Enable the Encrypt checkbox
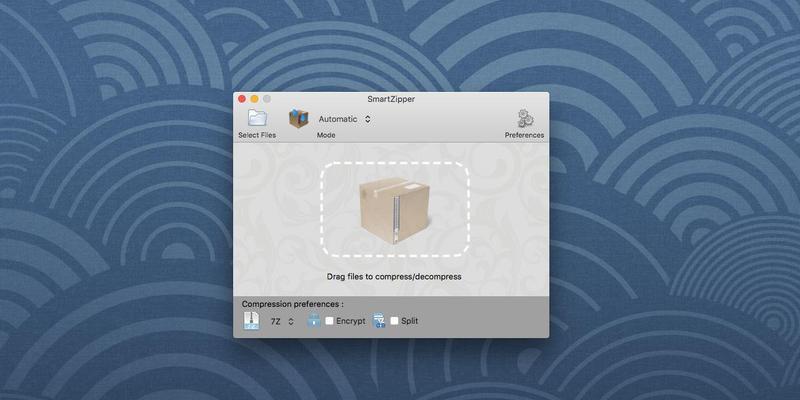 (330, 321)
